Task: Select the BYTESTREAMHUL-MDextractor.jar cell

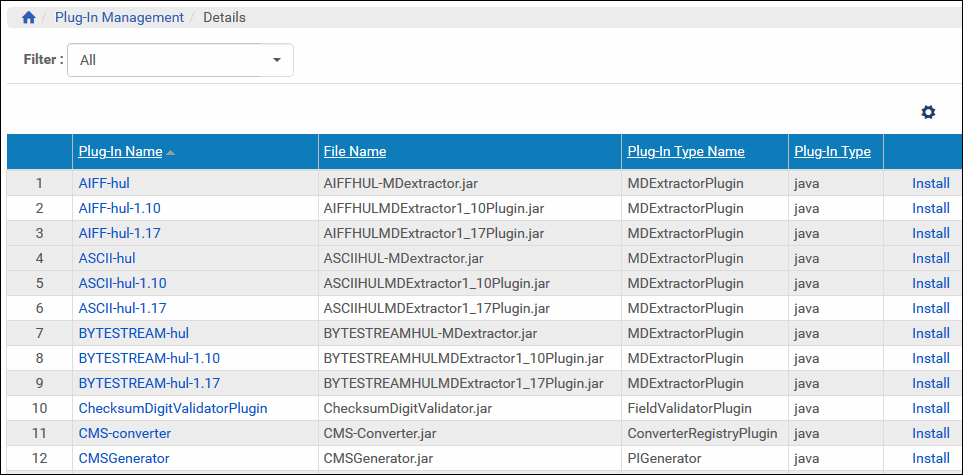Action: click(x=470, y=333)
